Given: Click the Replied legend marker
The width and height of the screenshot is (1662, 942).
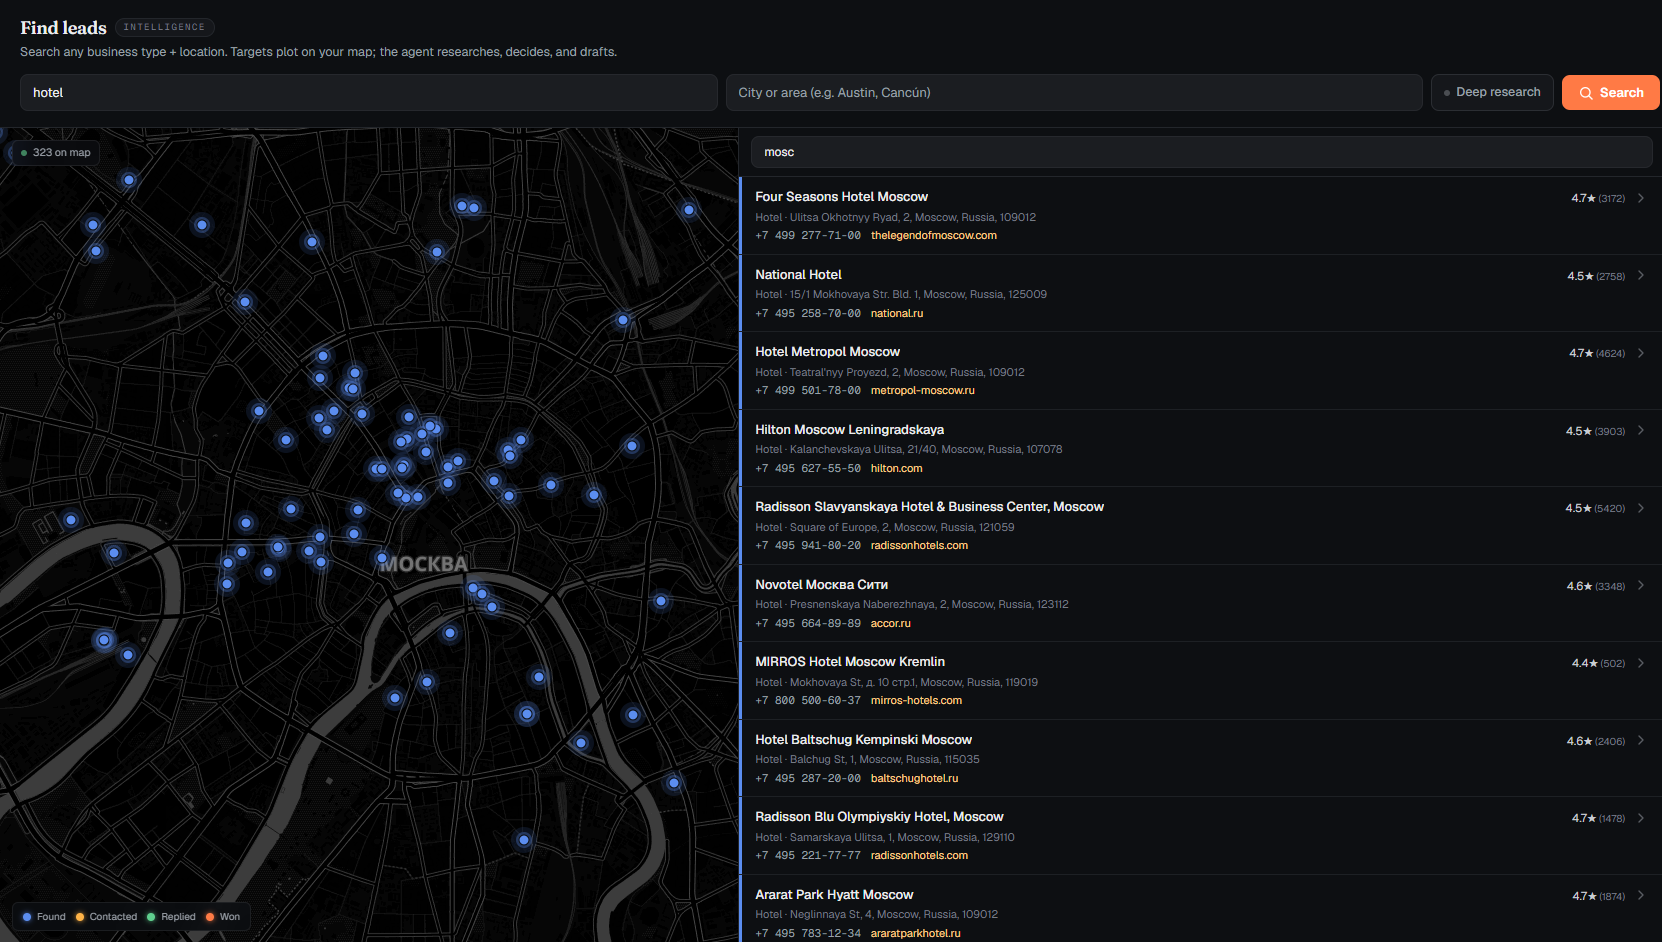Looking at the screenshot, I should click(151, 917).
